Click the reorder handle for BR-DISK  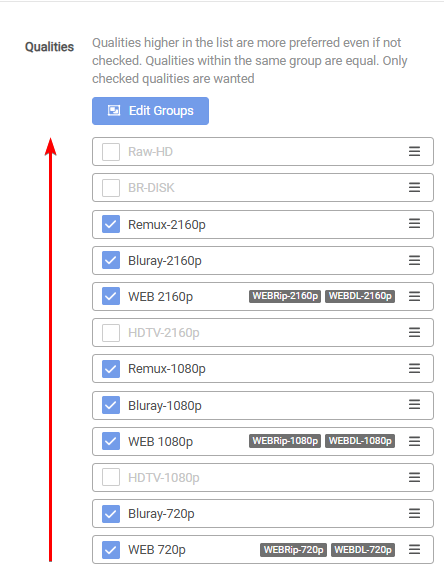[x=414, y=188]
